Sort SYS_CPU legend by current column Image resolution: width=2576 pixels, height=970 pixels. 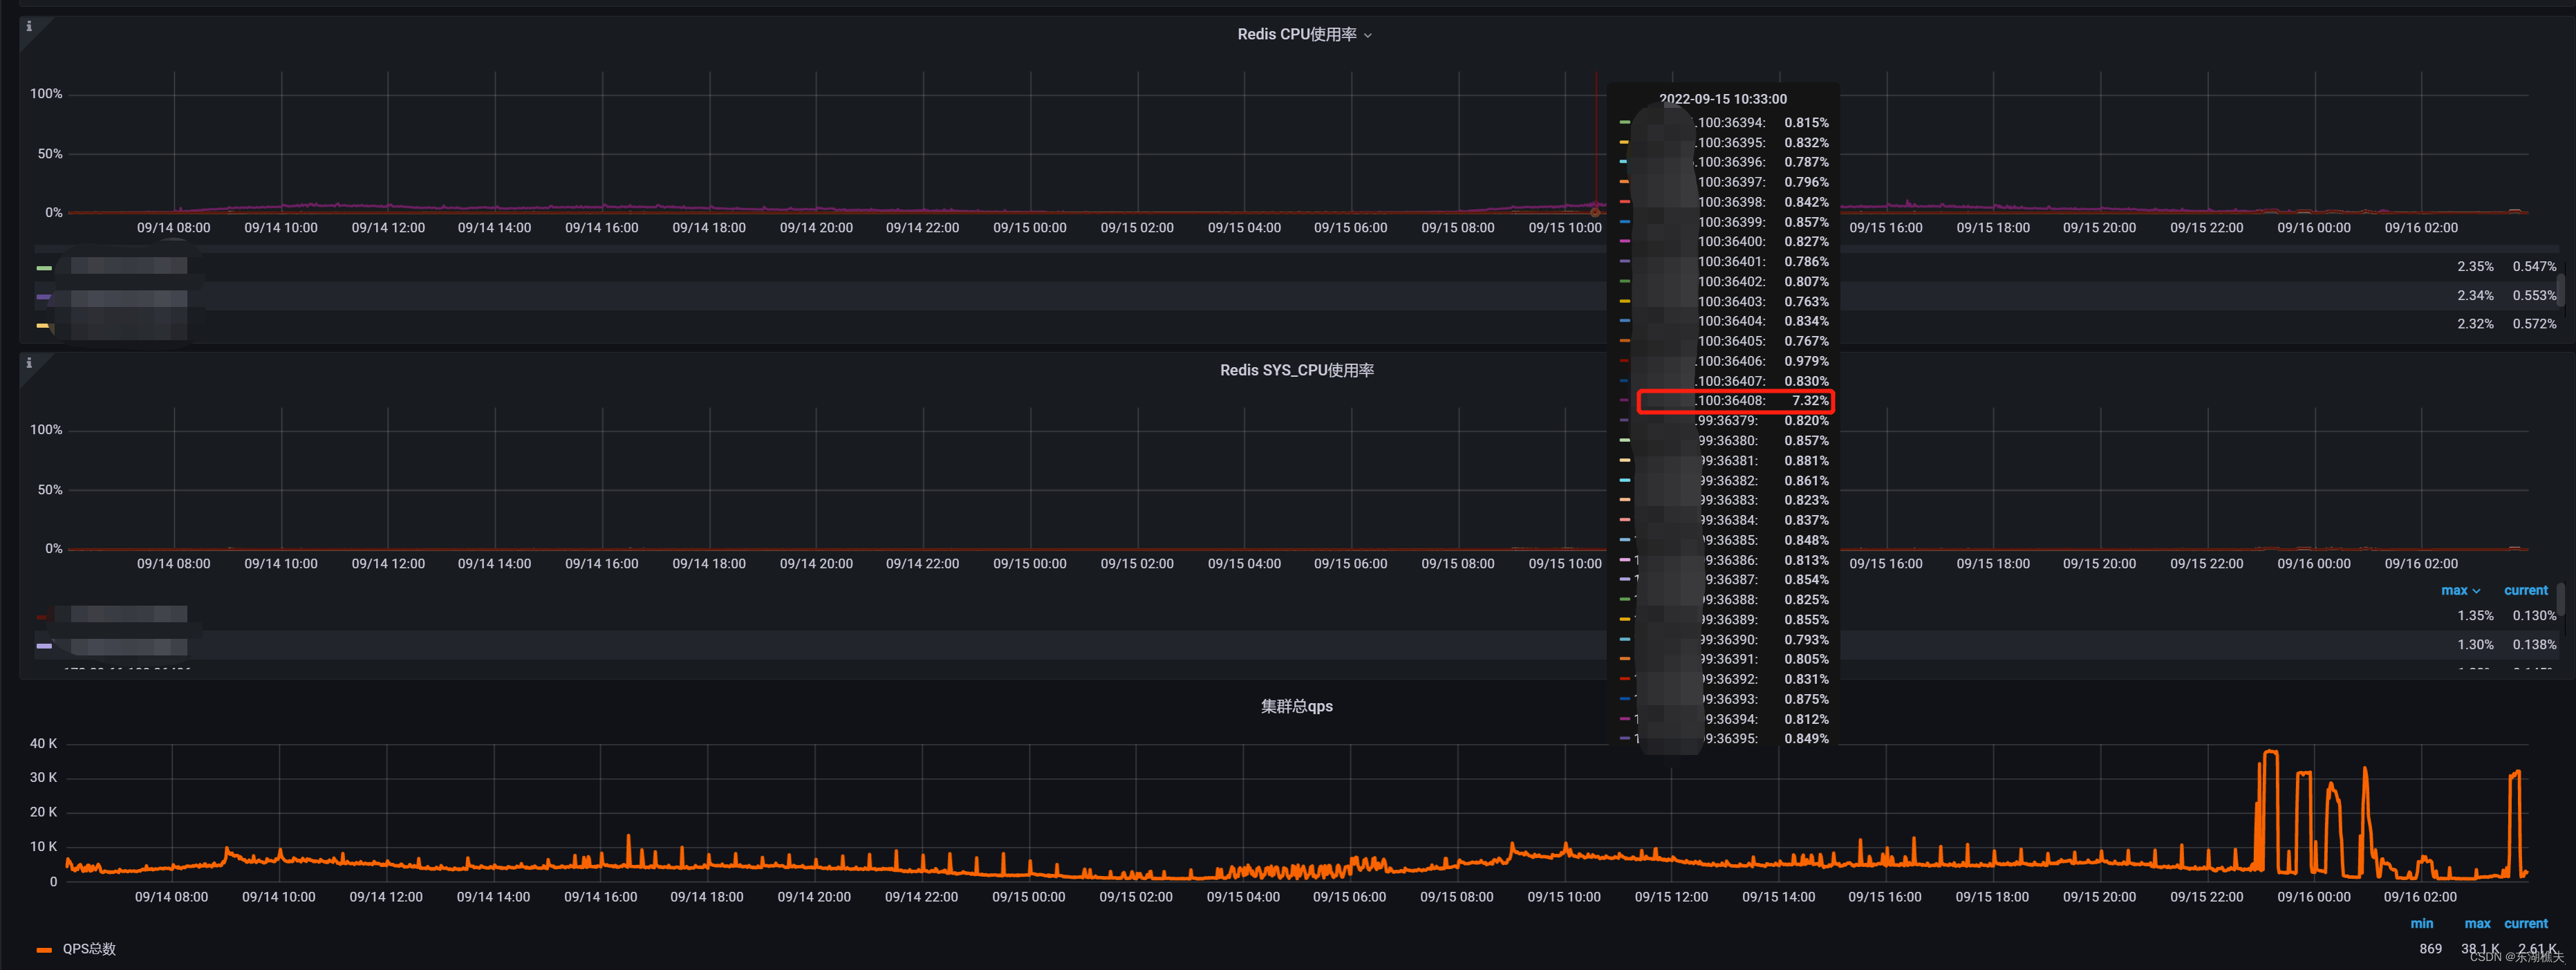(x=2525, y=591)
